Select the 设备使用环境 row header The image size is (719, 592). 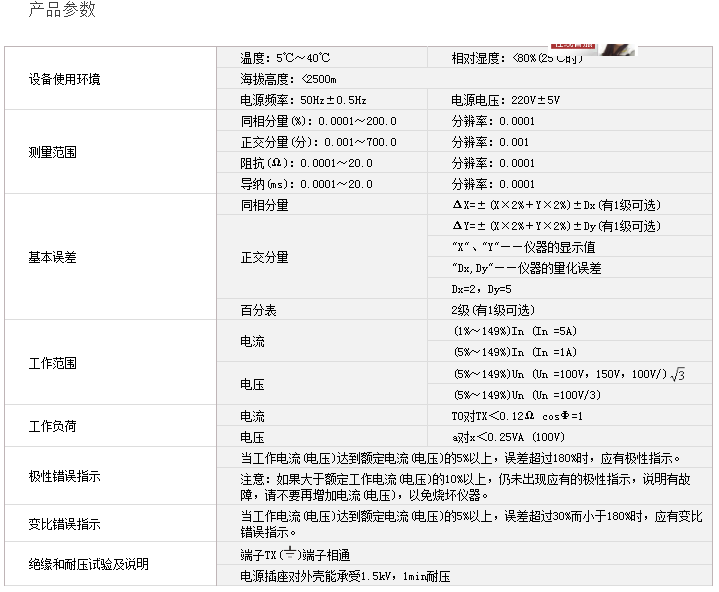(64, 79)
